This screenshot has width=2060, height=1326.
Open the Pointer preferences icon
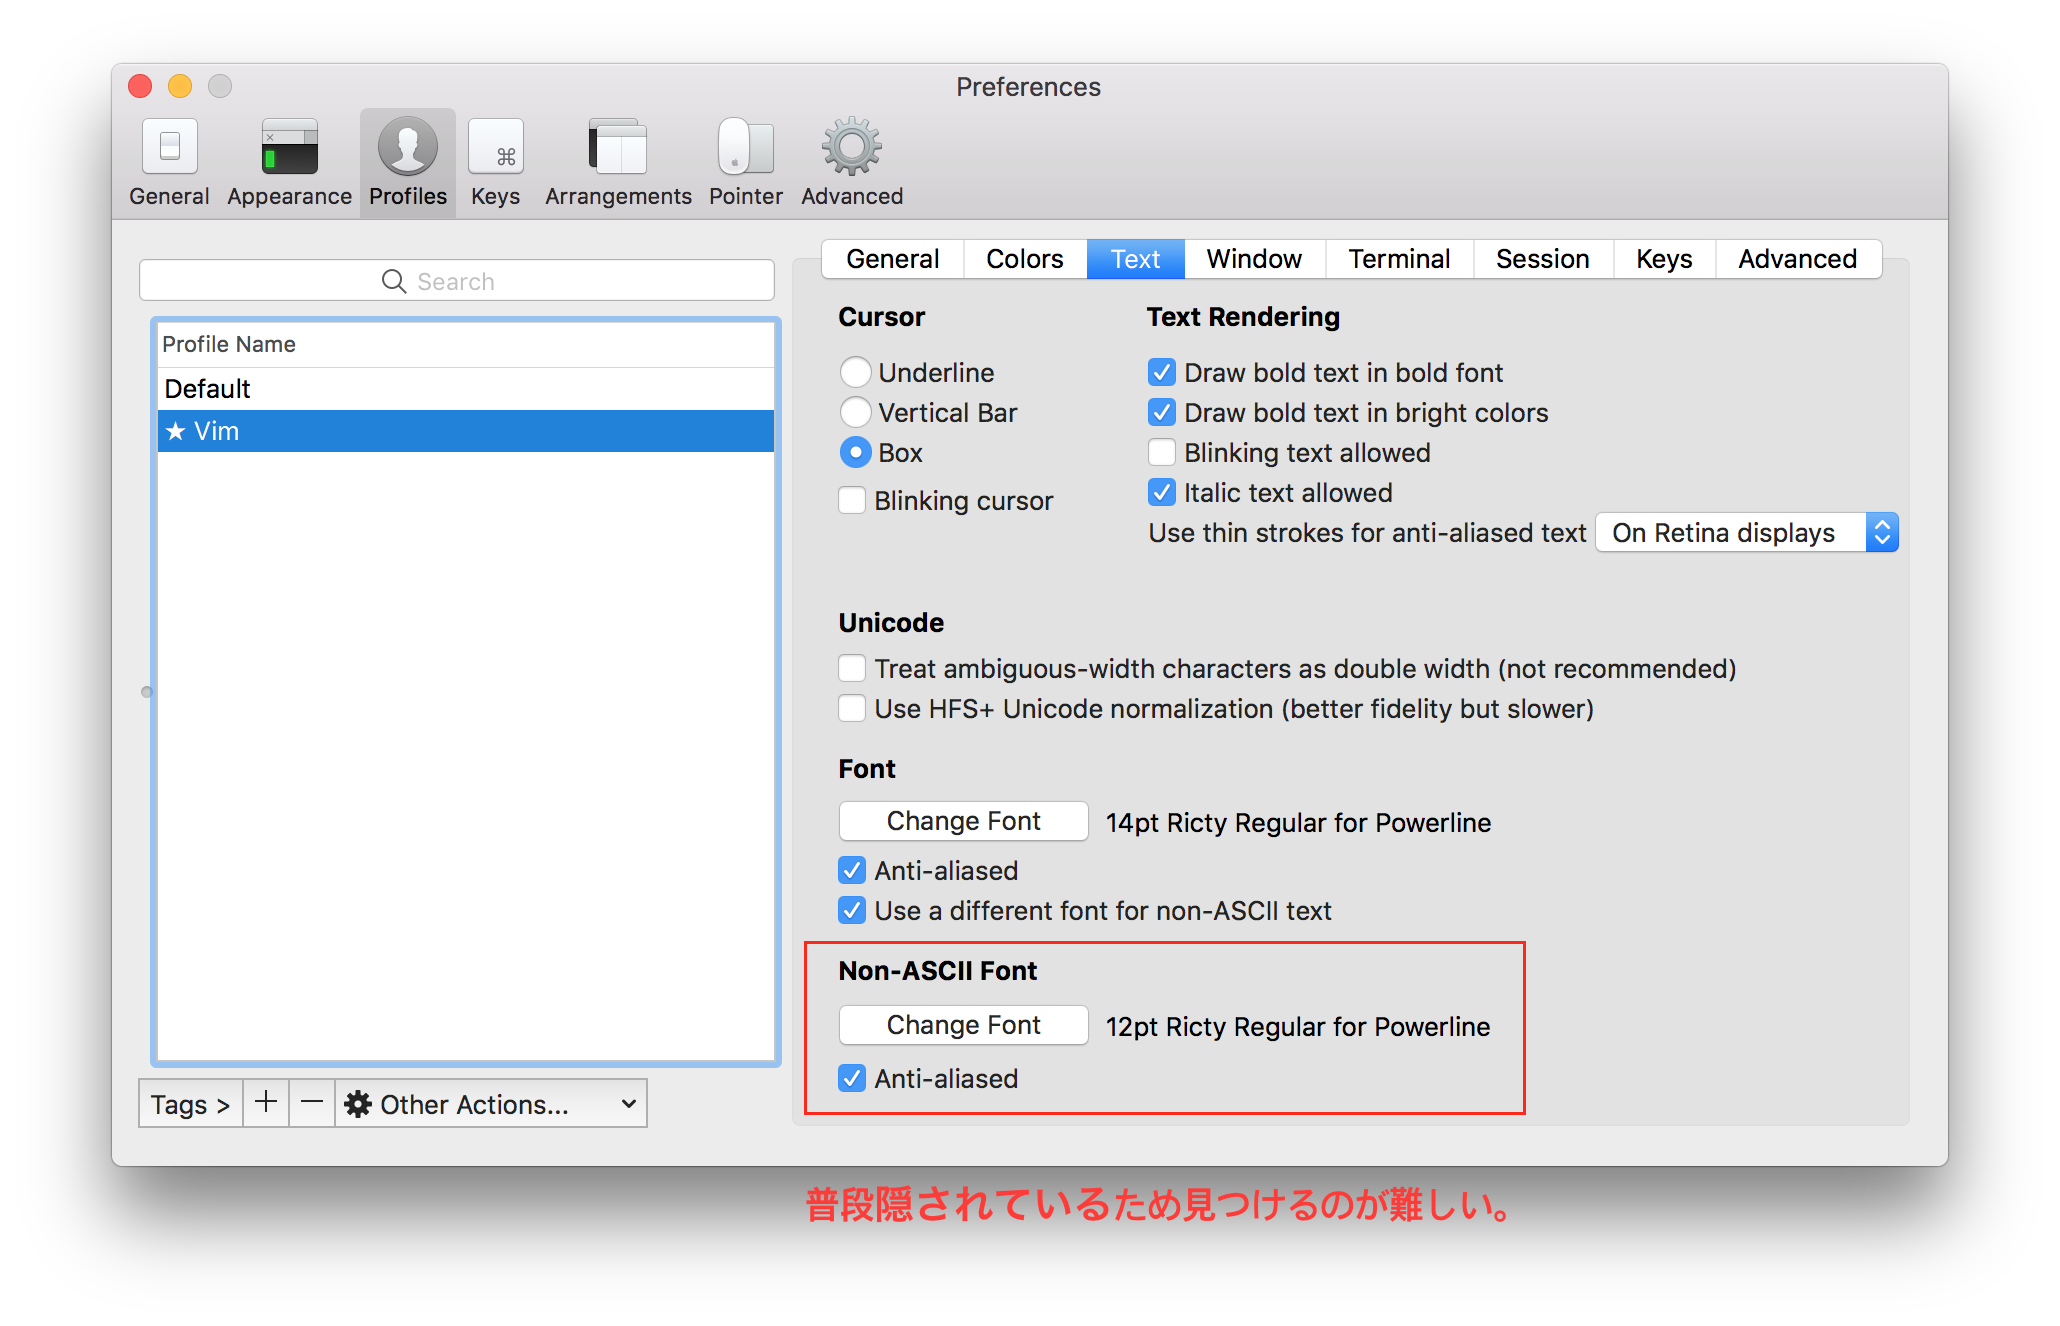click(744, 160)
